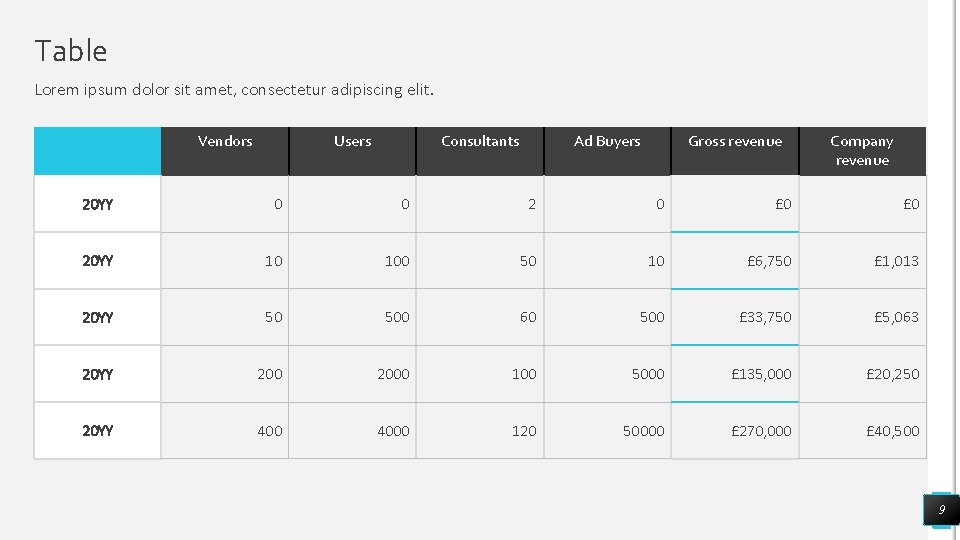The height and width of the screenshot is (540, 960).
Task: Click the Gross revenue column header
Action: click(735, 142)
